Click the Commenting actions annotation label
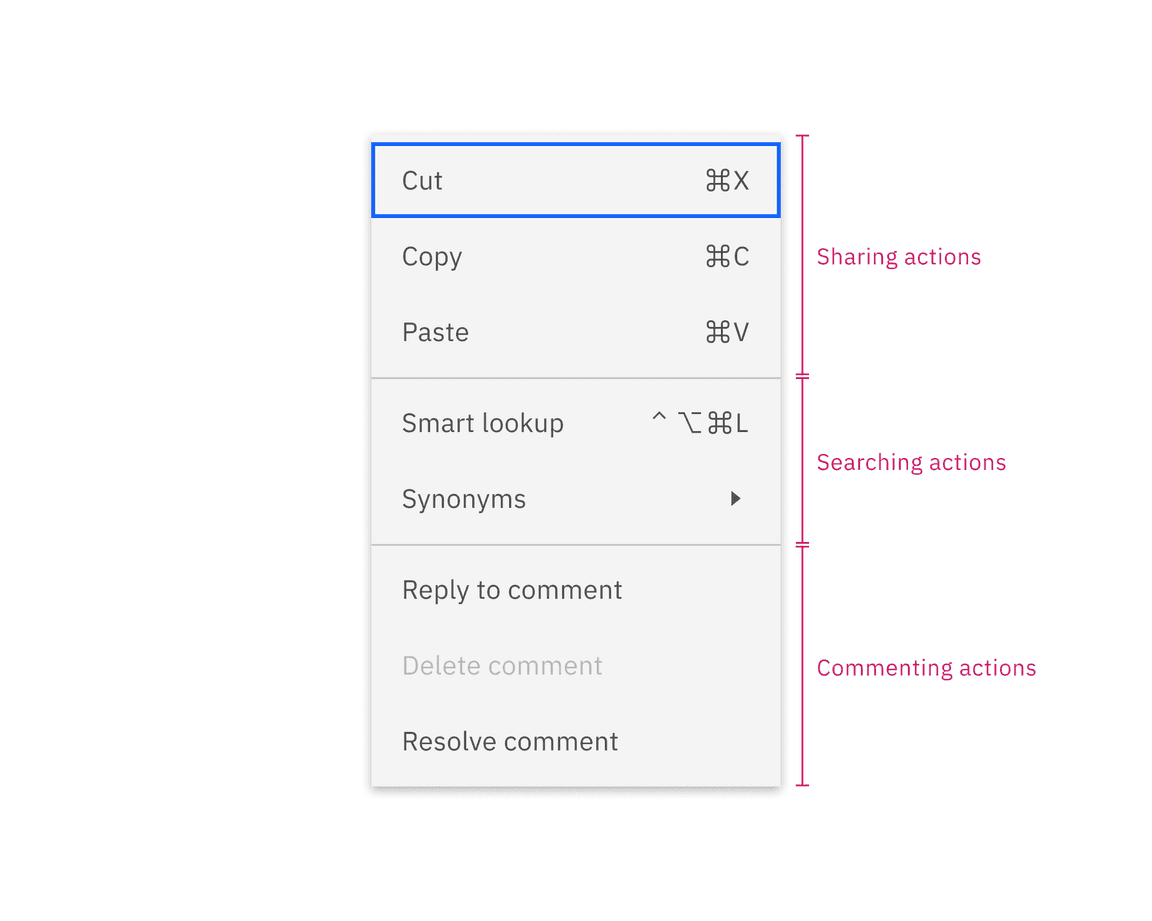Viewport: 1152px width, 921px height. [x=926, y=668]
